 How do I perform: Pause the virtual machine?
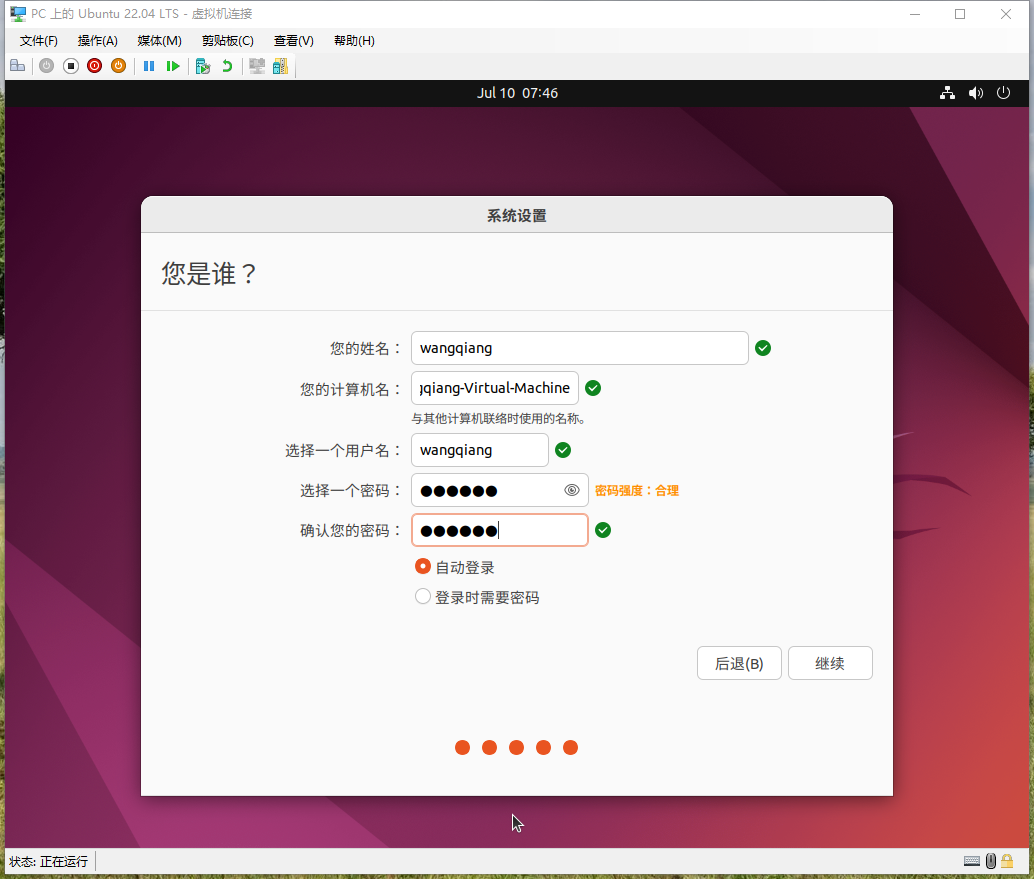tap(149, 66)
